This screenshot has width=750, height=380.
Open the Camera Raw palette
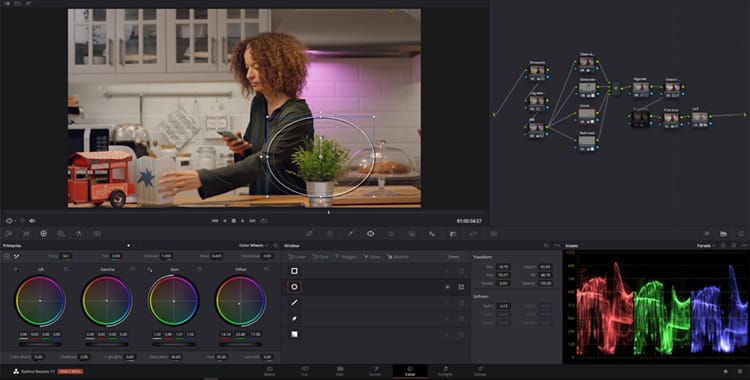pos(9,234)
